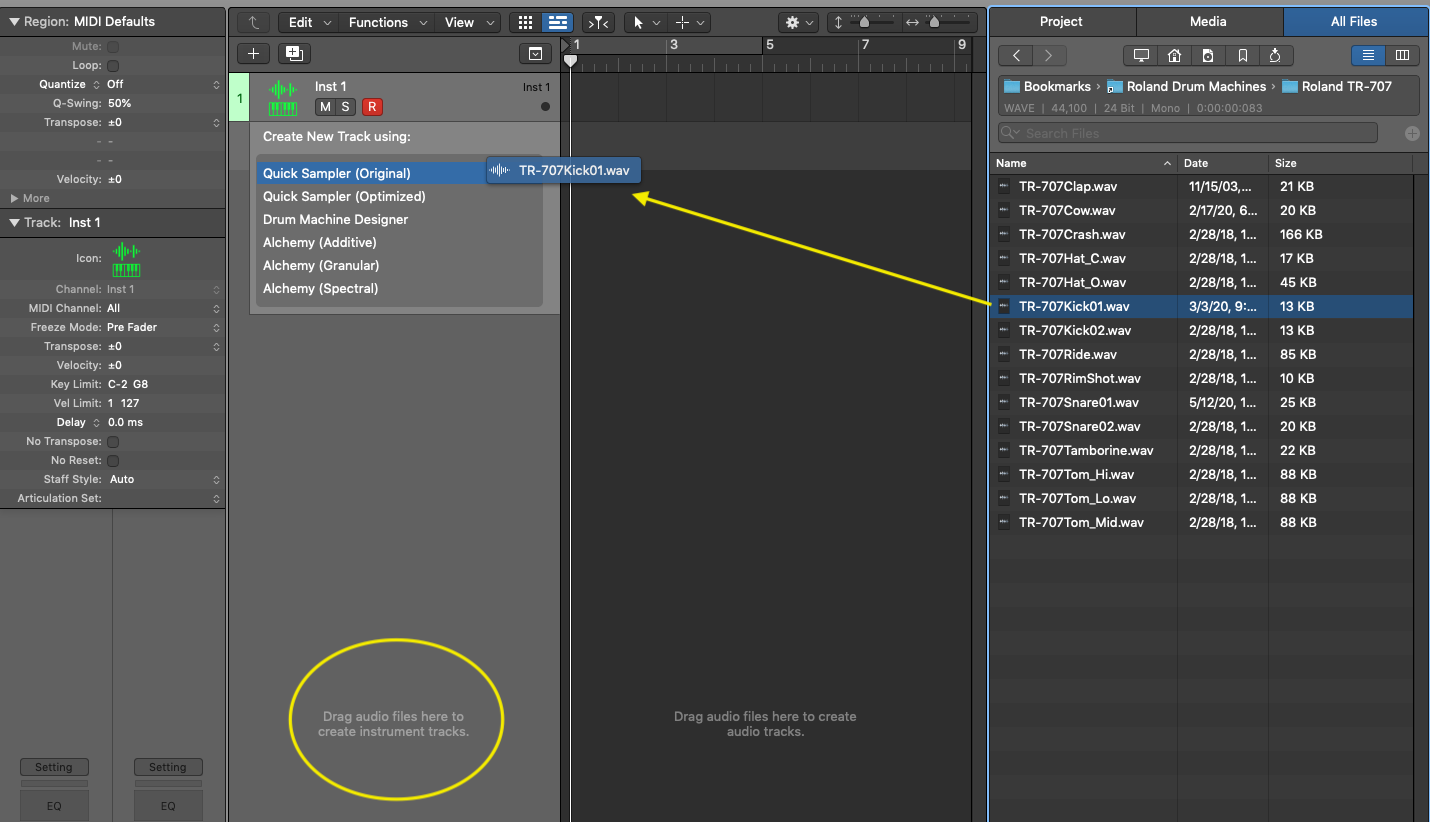Toggle record enable R on Inst 1
Image resolution: width=1430 pixels, height=822 pixels.
[372, 107]
